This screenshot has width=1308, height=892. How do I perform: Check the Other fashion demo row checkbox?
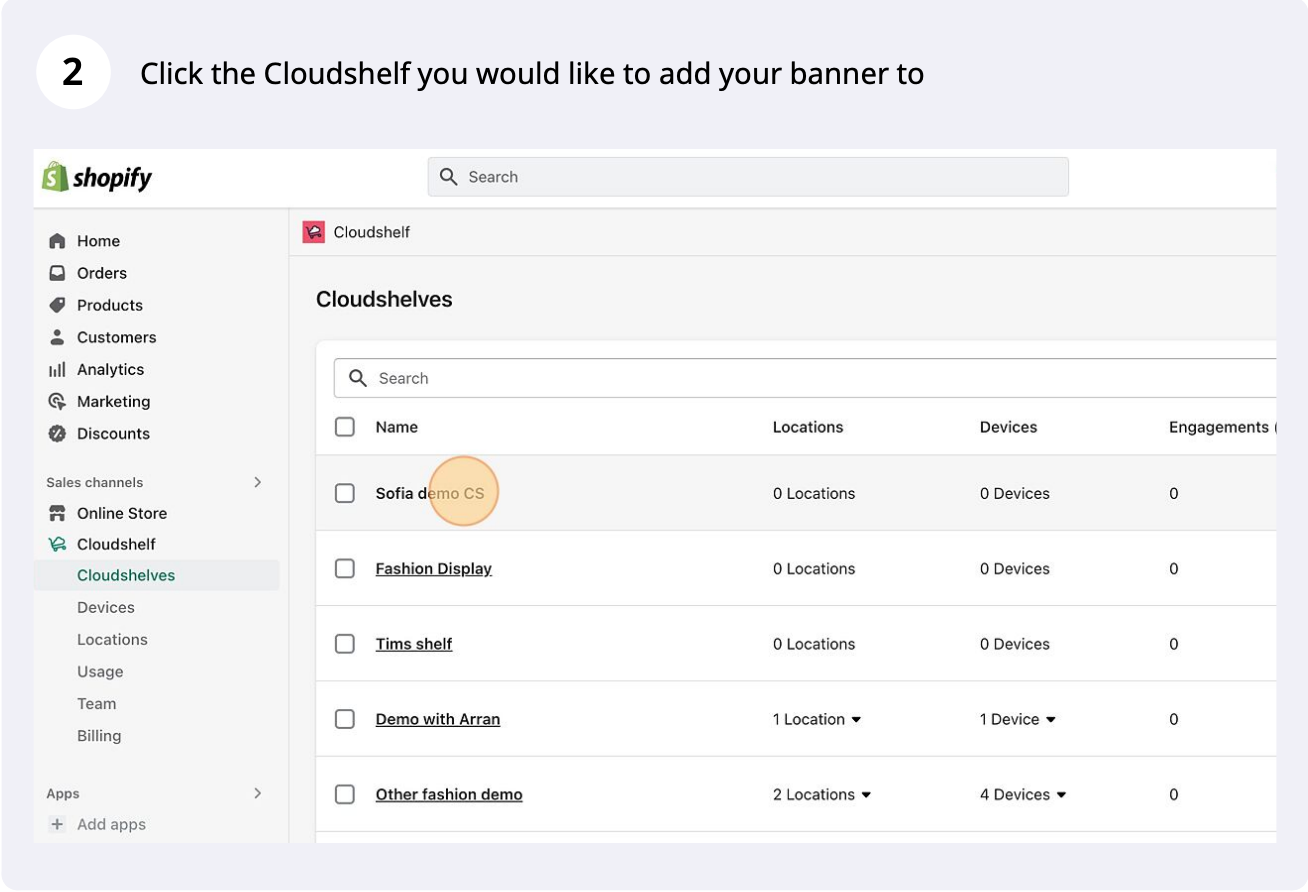(x=345, y=794)
